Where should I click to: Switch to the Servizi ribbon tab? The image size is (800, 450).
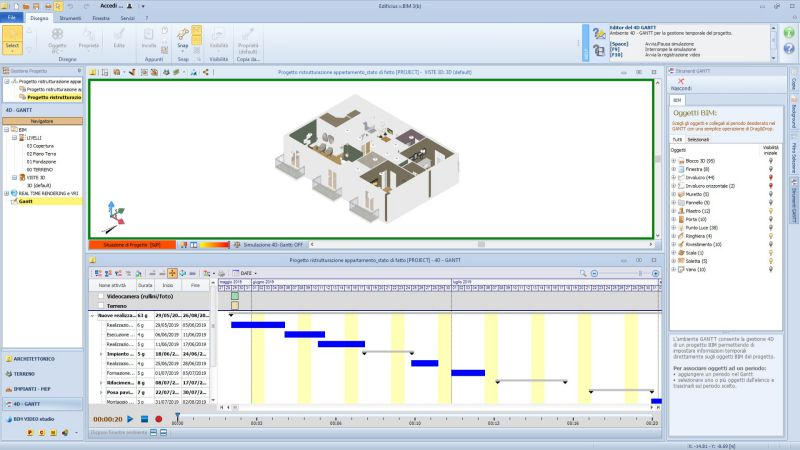coord(128,18)
